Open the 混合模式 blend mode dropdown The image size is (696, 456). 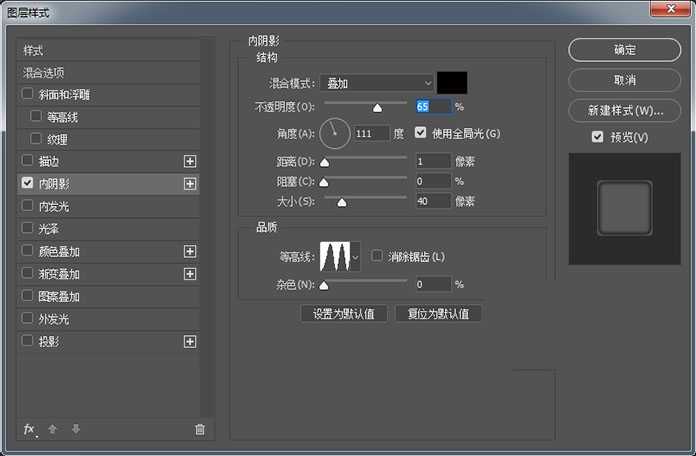click(379, 83)
